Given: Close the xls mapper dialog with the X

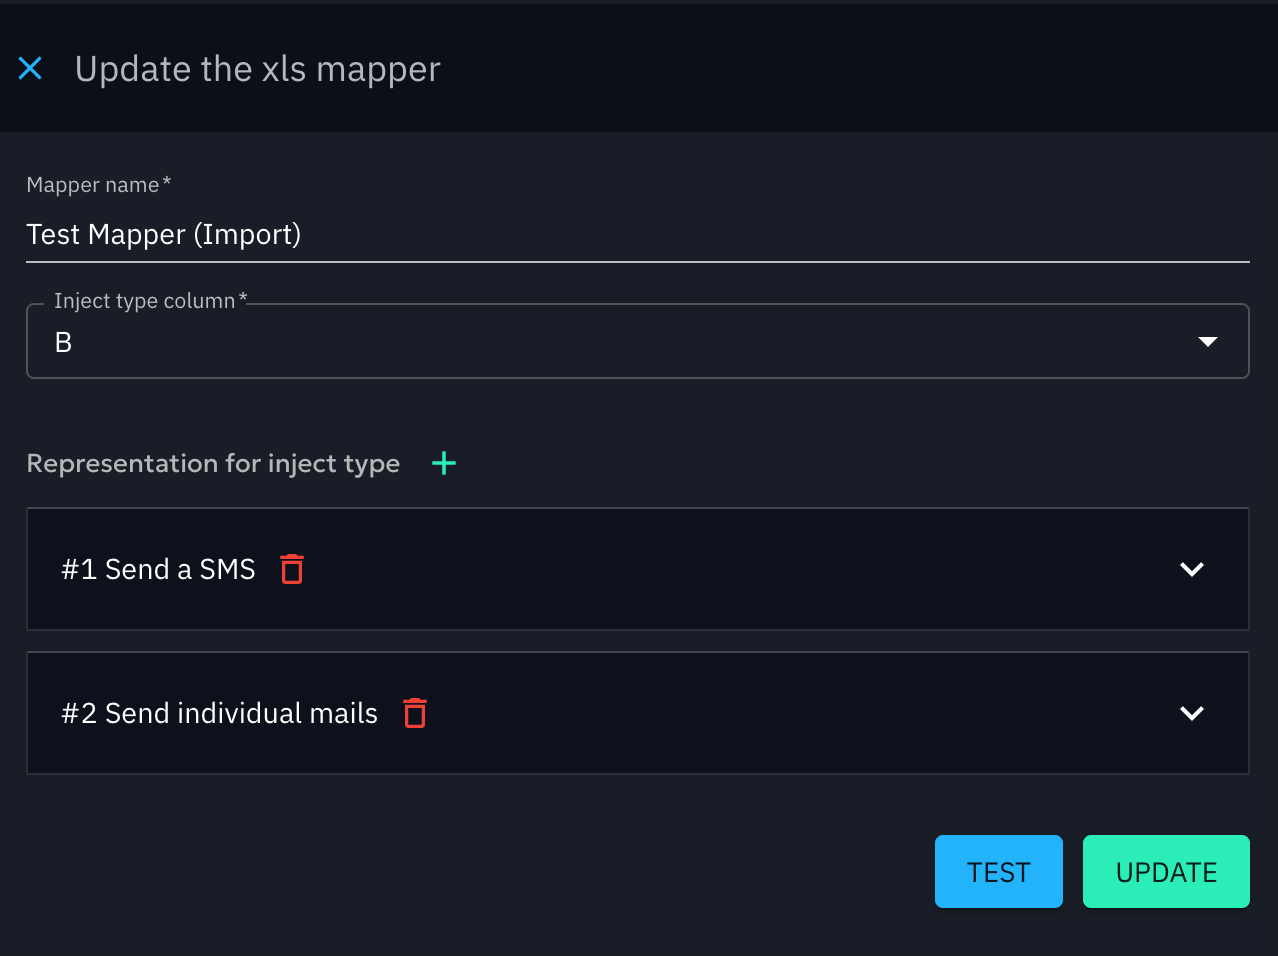Looking at the screenshot, I should [x=30, y=68].
